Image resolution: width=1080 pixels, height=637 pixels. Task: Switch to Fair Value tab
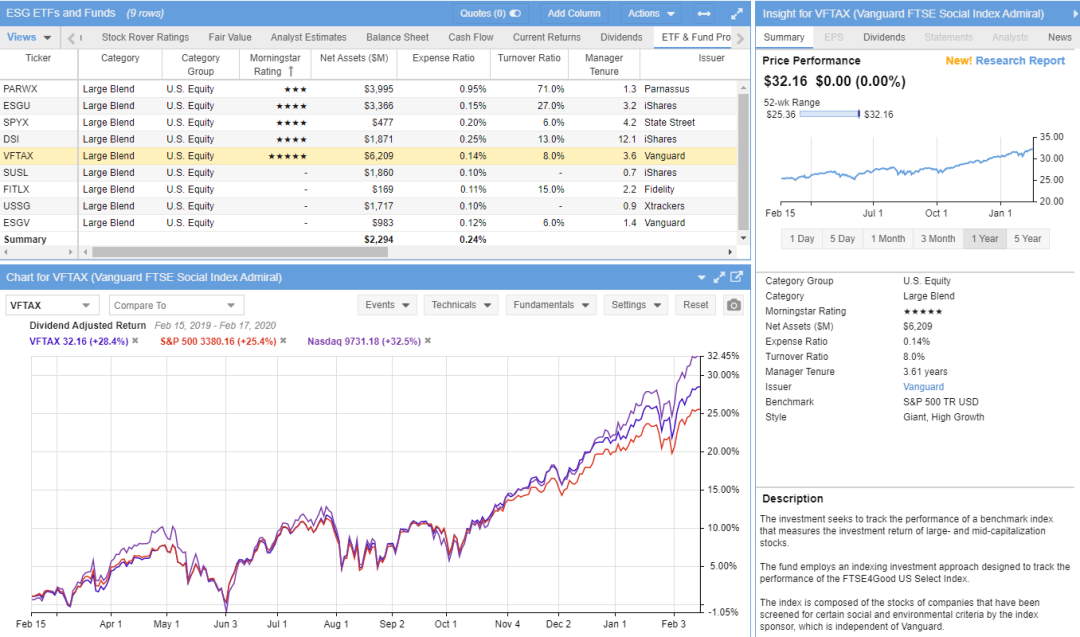(x=229, y=37)
